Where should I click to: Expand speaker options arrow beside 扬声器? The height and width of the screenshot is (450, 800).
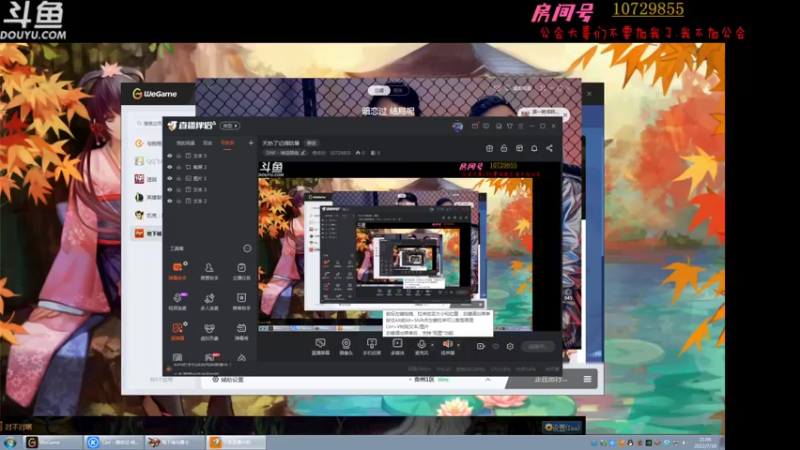[458, 345]
